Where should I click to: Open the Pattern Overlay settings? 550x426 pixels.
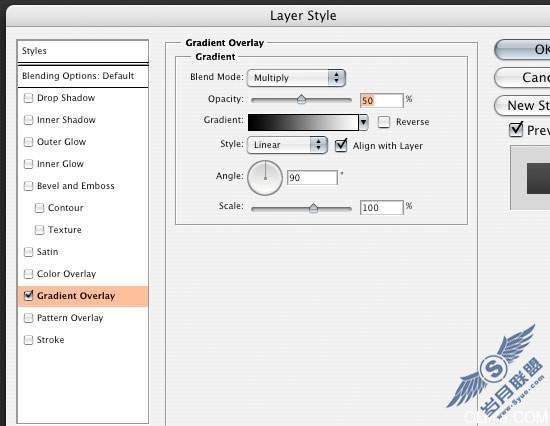(x=70, y=318)
